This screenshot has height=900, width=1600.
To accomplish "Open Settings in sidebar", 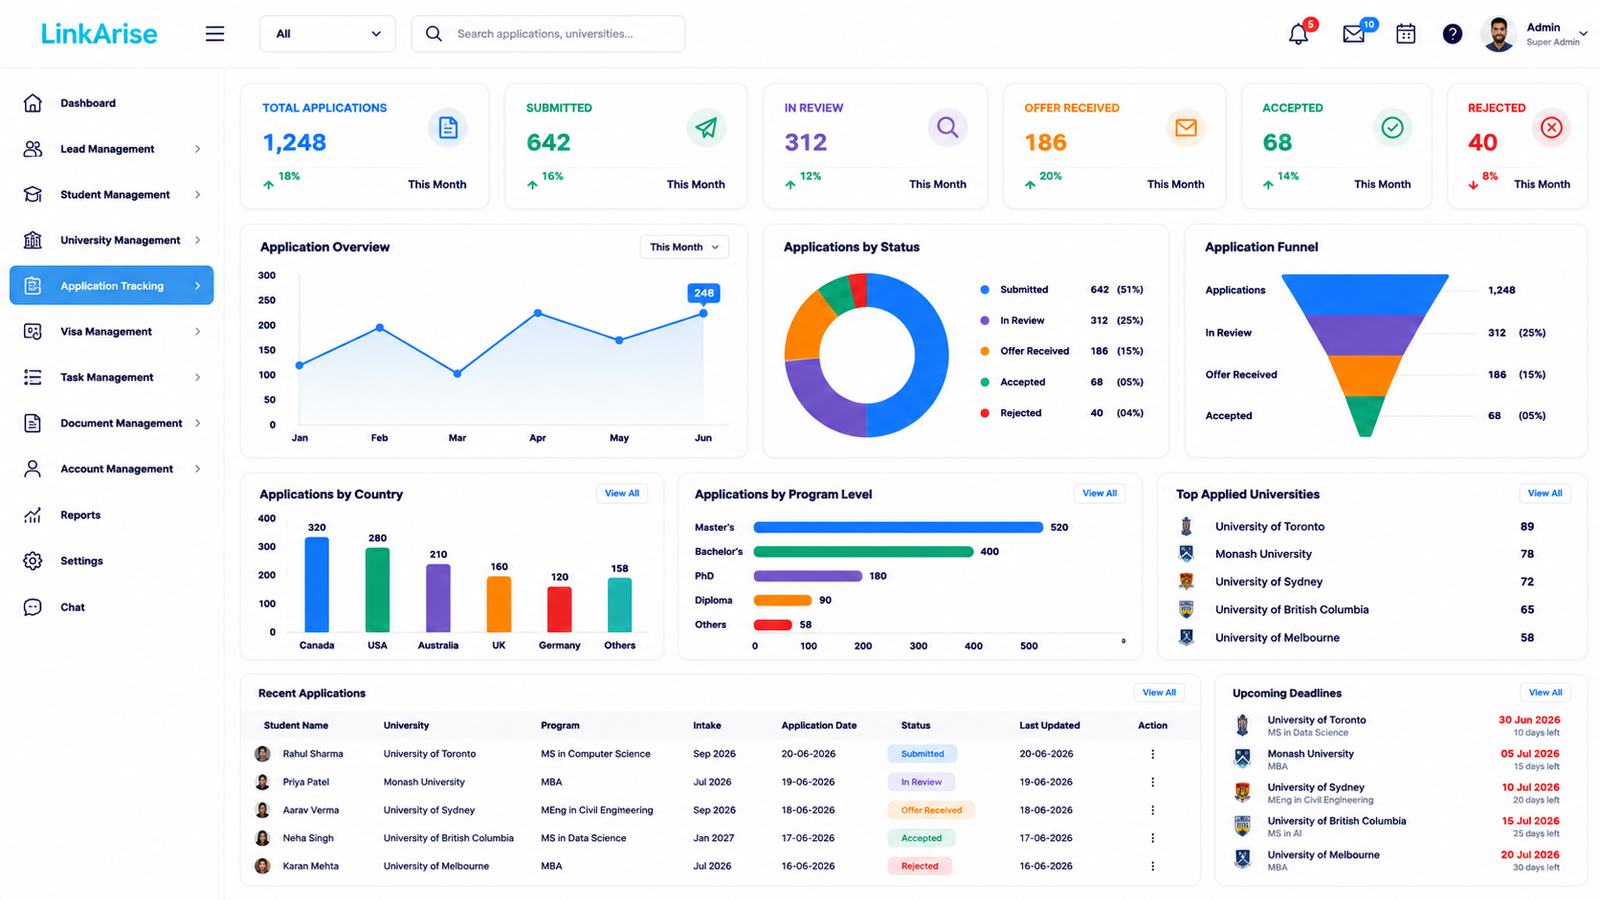I will tap(111, 561).
